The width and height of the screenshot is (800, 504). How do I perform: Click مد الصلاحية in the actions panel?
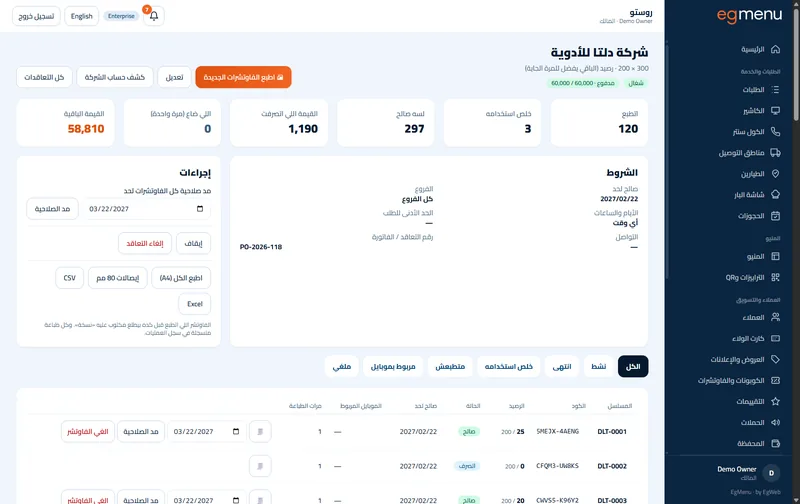click(x=53, y=209)
